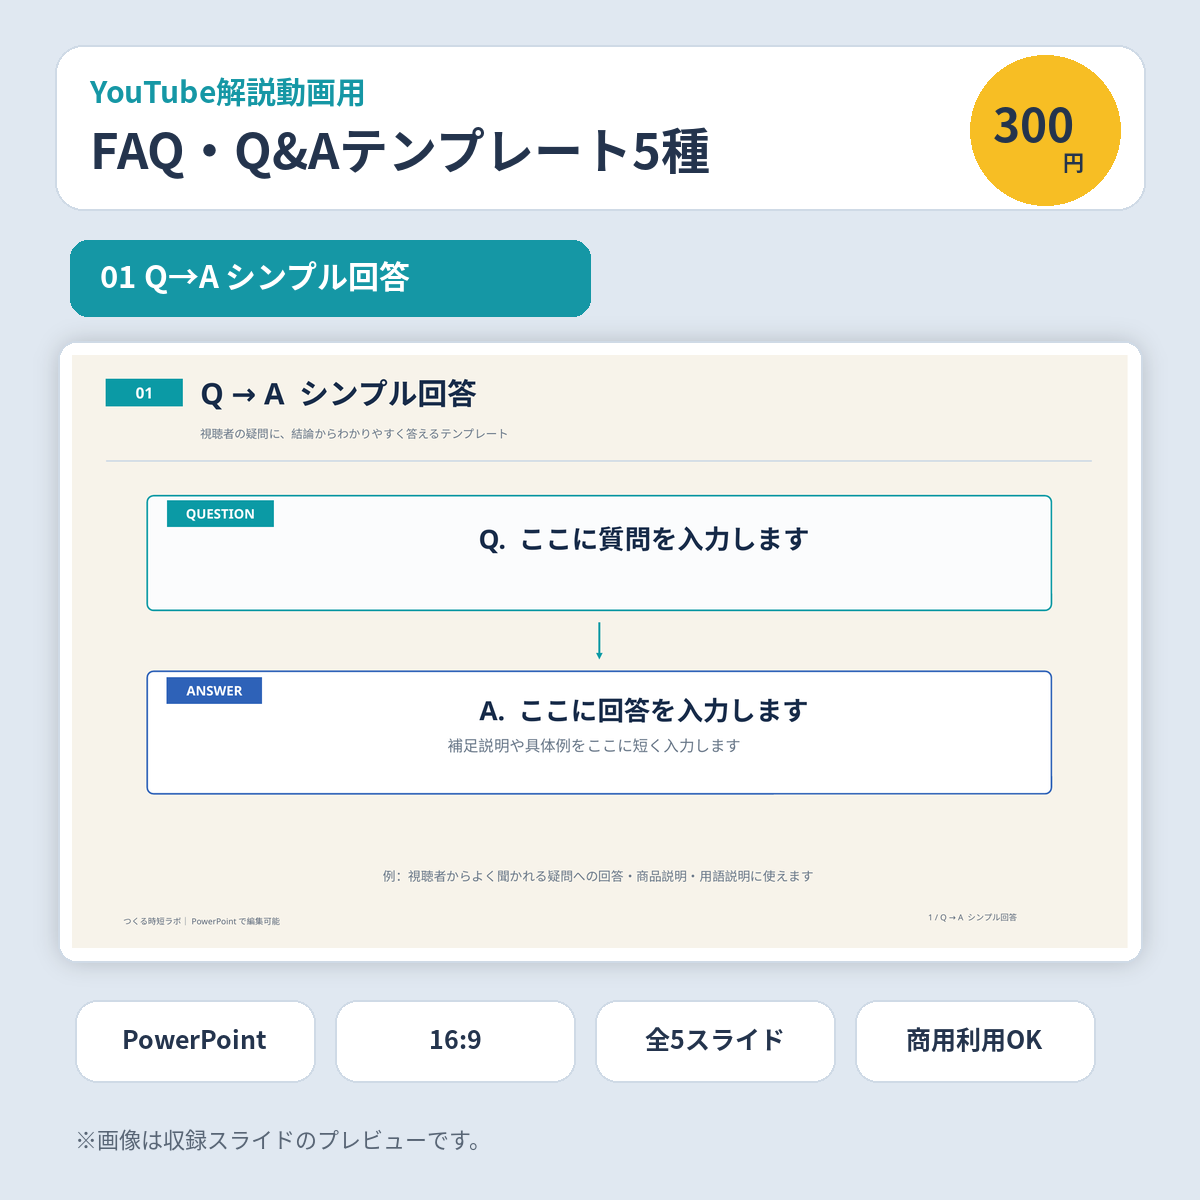Image resolution: width=1200 pixels, height=1200 pixels.
Task: Click the slide title Q → A シンプル回答
Action: (x=338, y=394)
